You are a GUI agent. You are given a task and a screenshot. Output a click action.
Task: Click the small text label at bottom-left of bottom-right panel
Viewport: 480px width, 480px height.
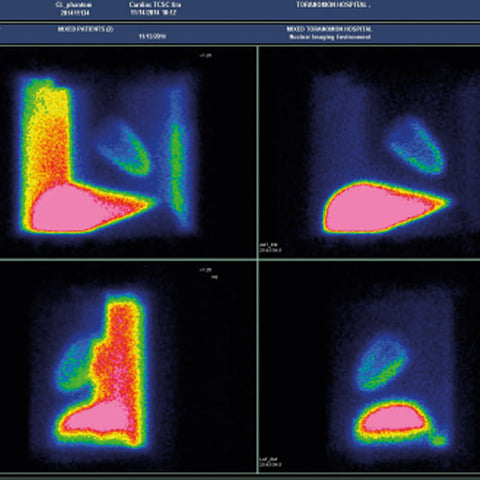[270, 462]
